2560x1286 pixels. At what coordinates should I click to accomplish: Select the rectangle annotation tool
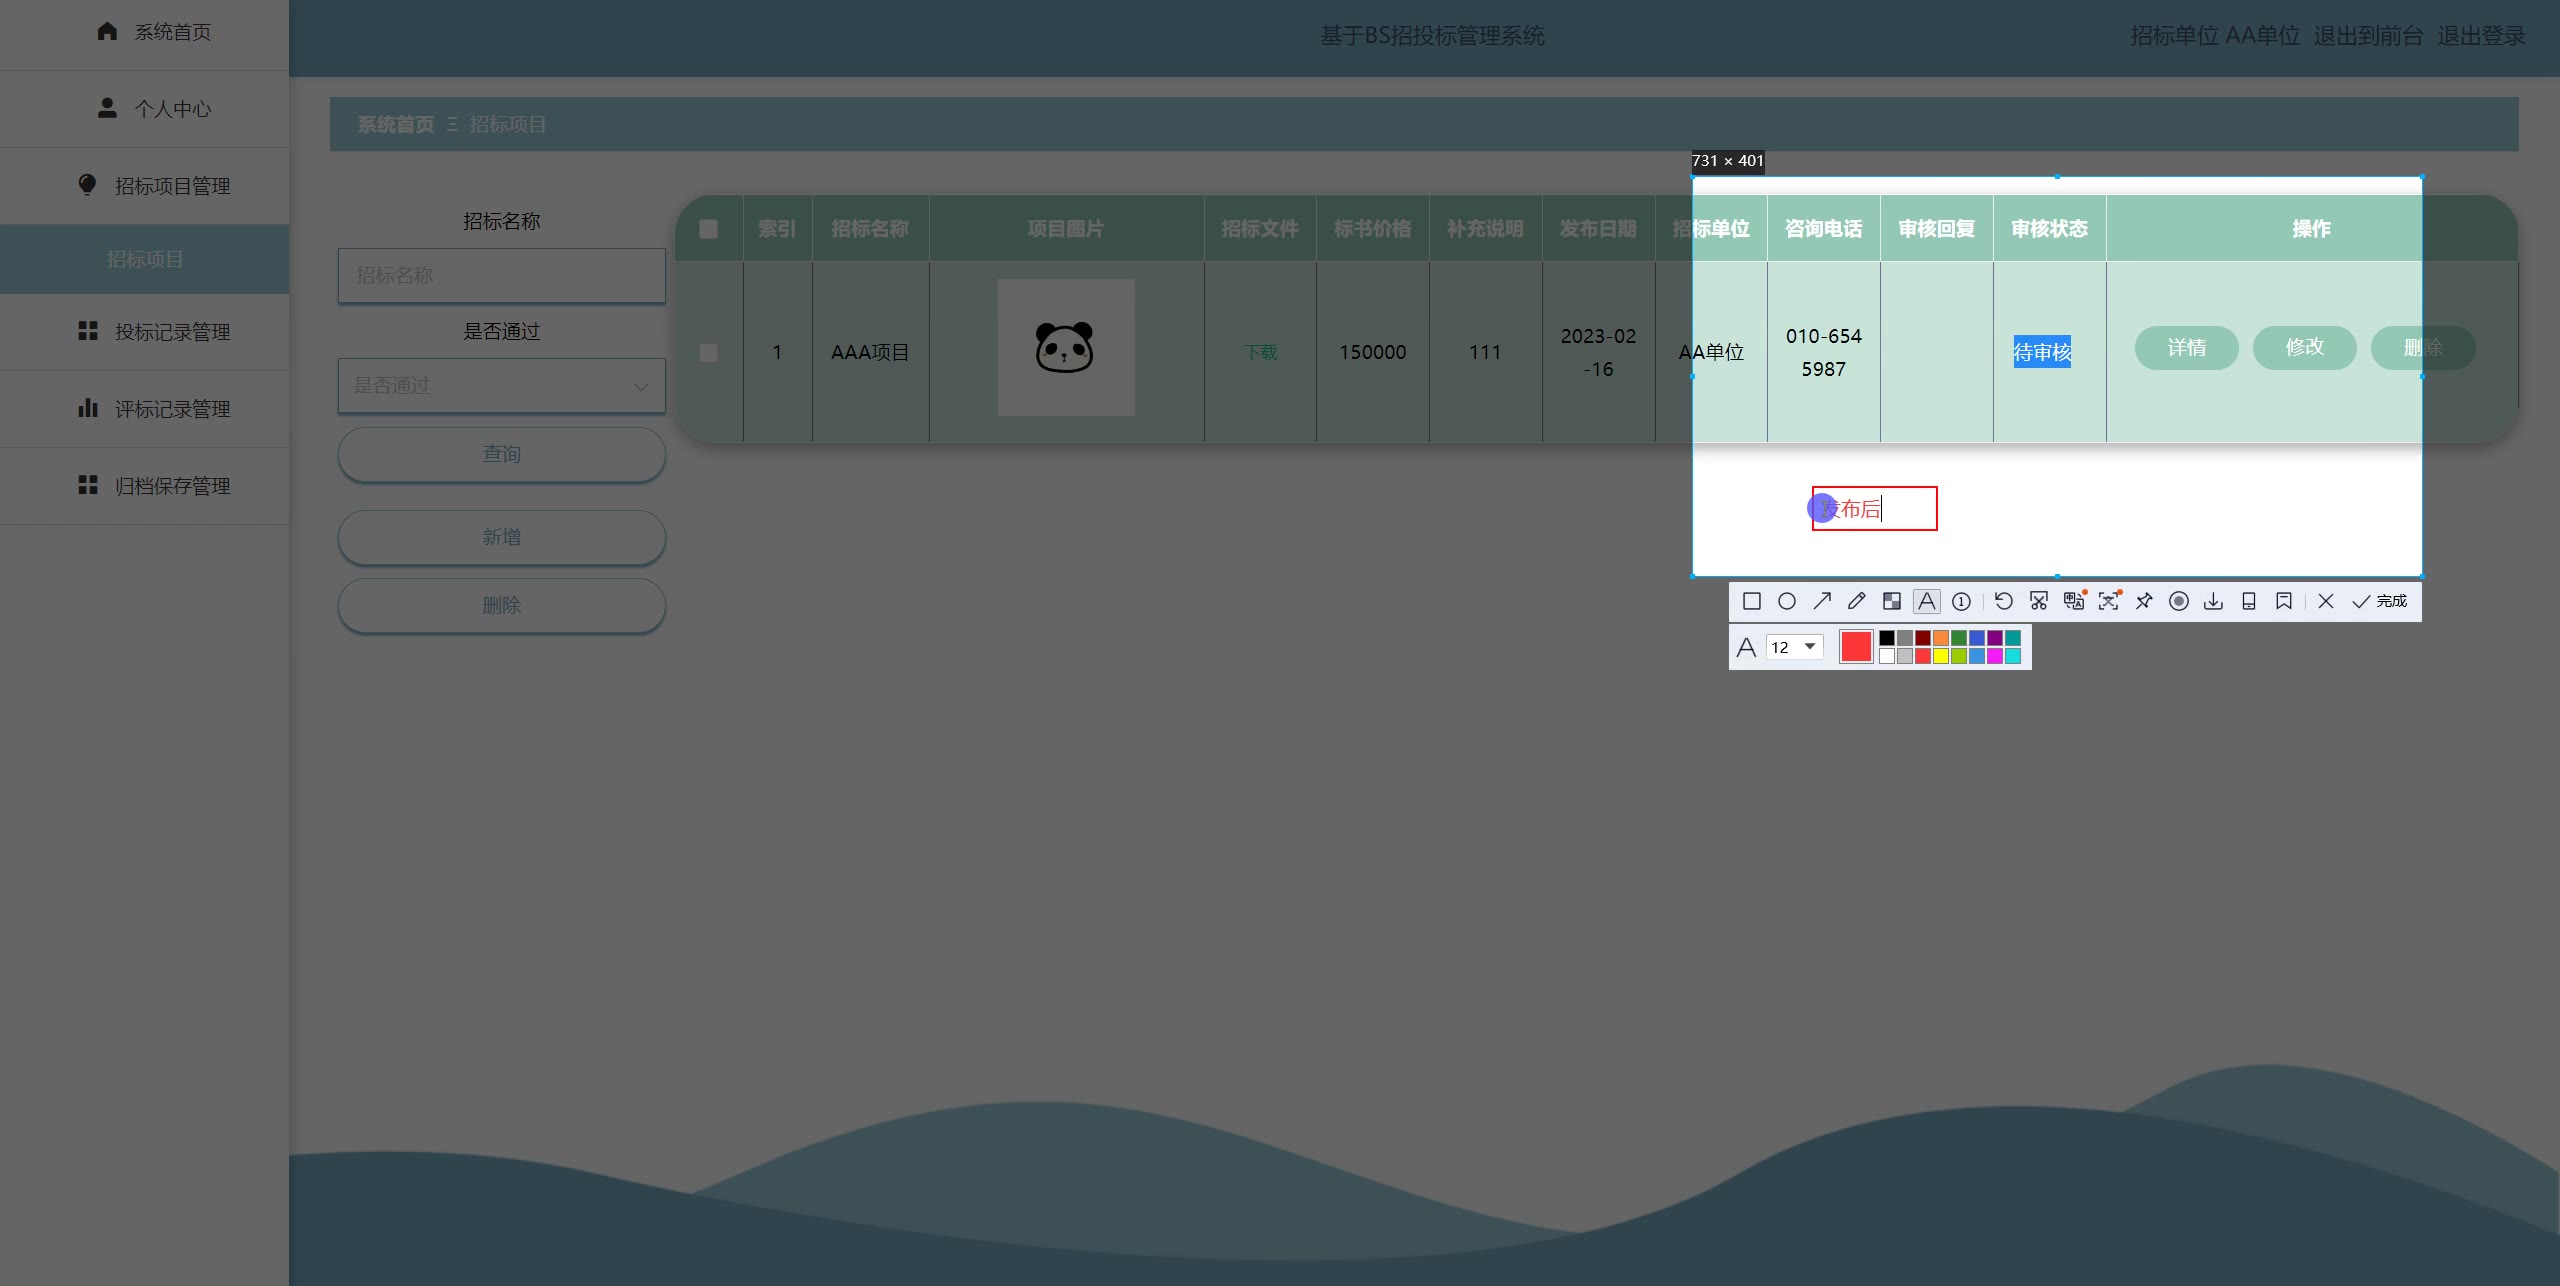coord(1751,601)
